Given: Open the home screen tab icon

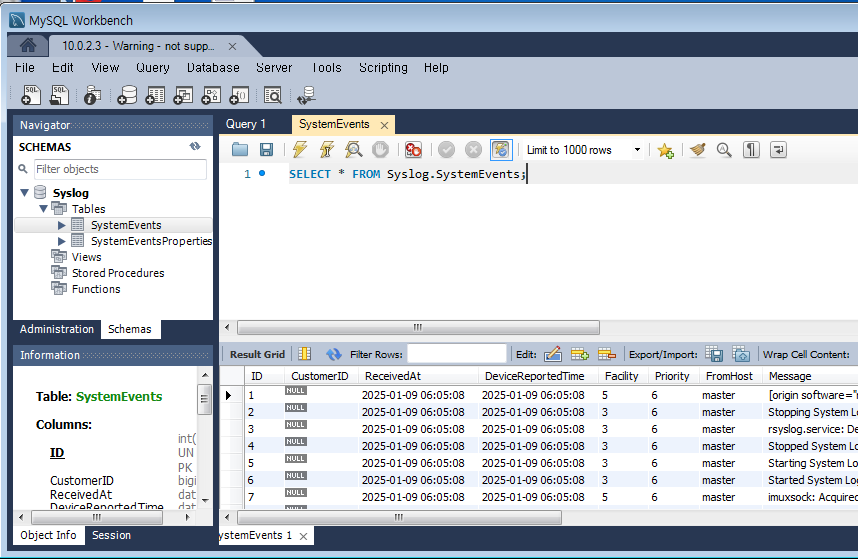Looking at the screenshot, I should click(x=28, y=45).
